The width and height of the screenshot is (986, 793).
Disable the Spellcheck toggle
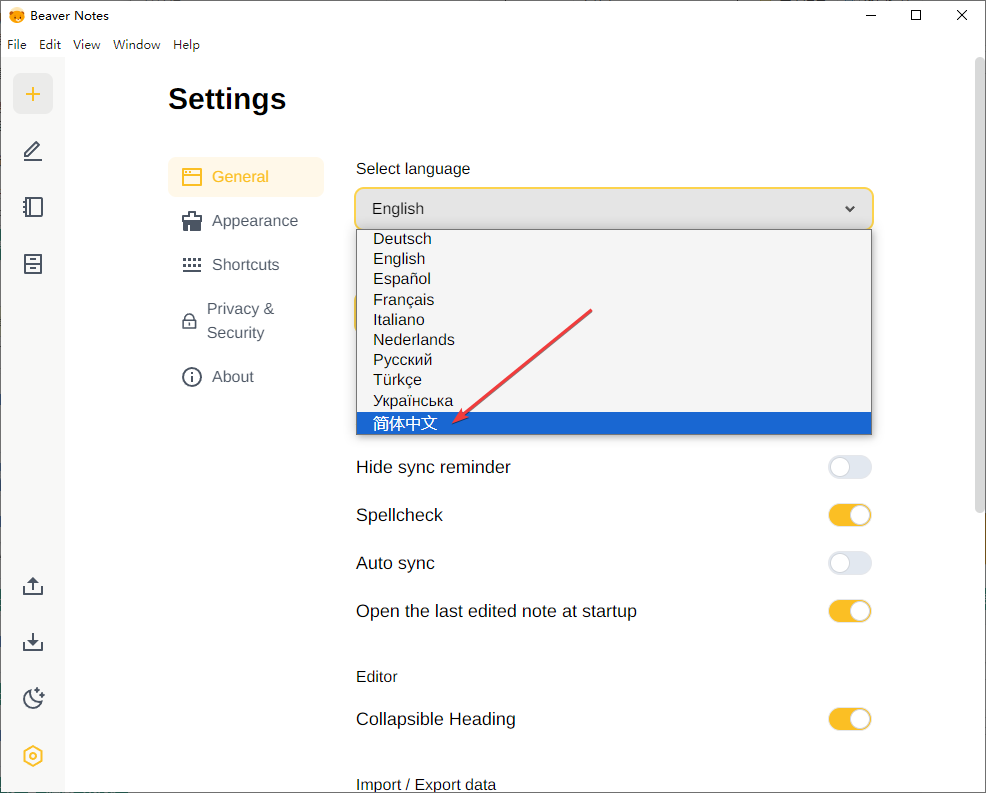click(849, 515)
